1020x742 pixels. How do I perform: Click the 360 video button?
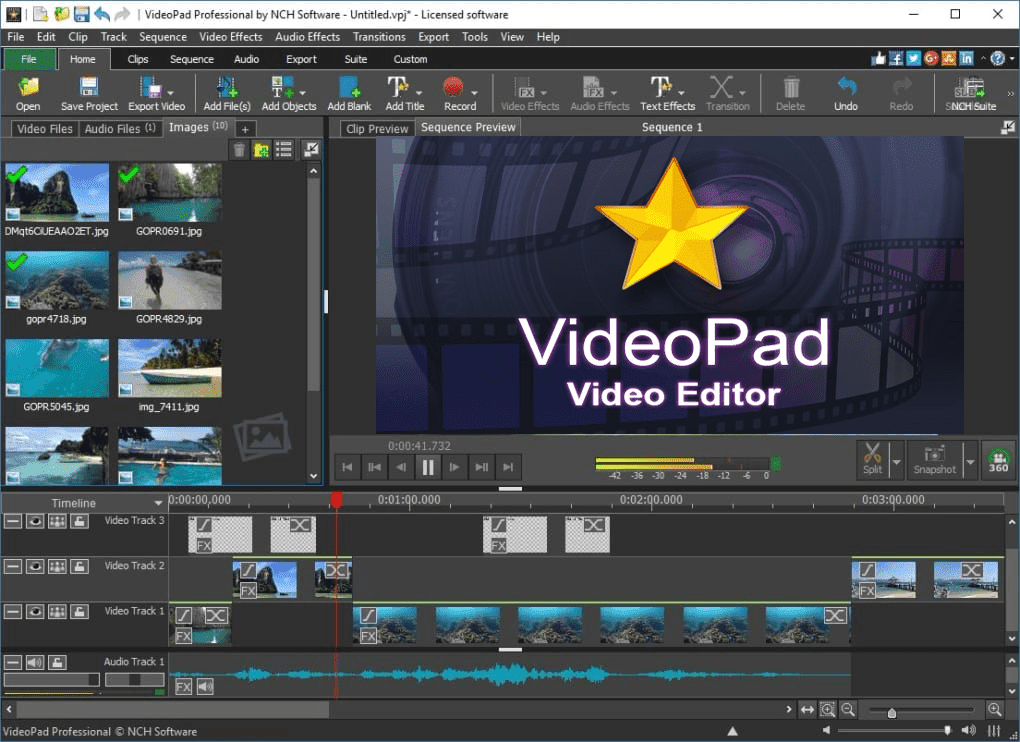click(x=997, y=459)
